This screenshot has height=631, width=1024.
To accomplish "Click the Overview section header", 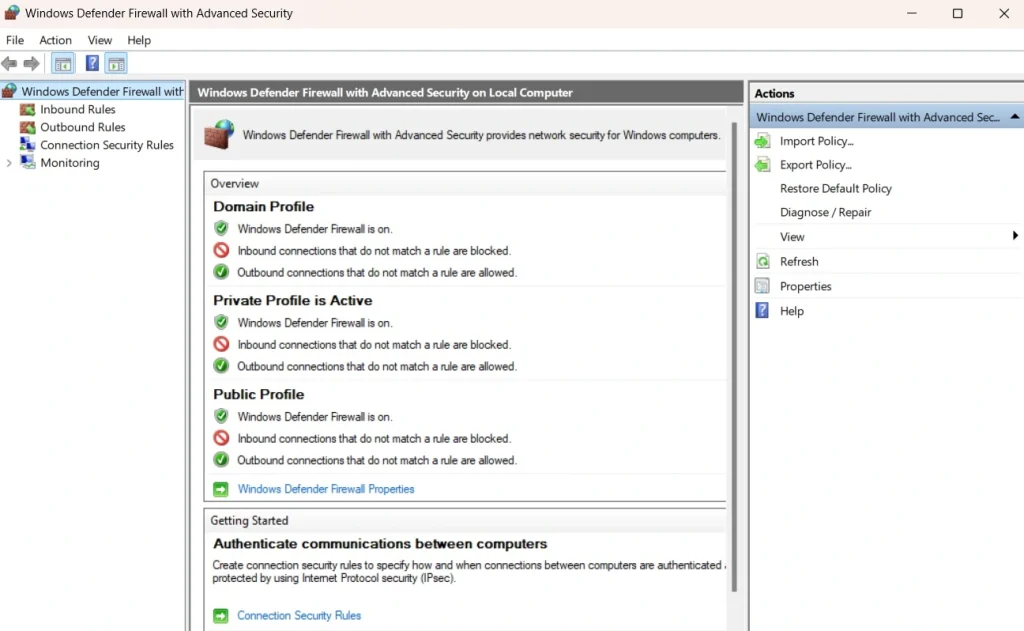I will [234, 184].
